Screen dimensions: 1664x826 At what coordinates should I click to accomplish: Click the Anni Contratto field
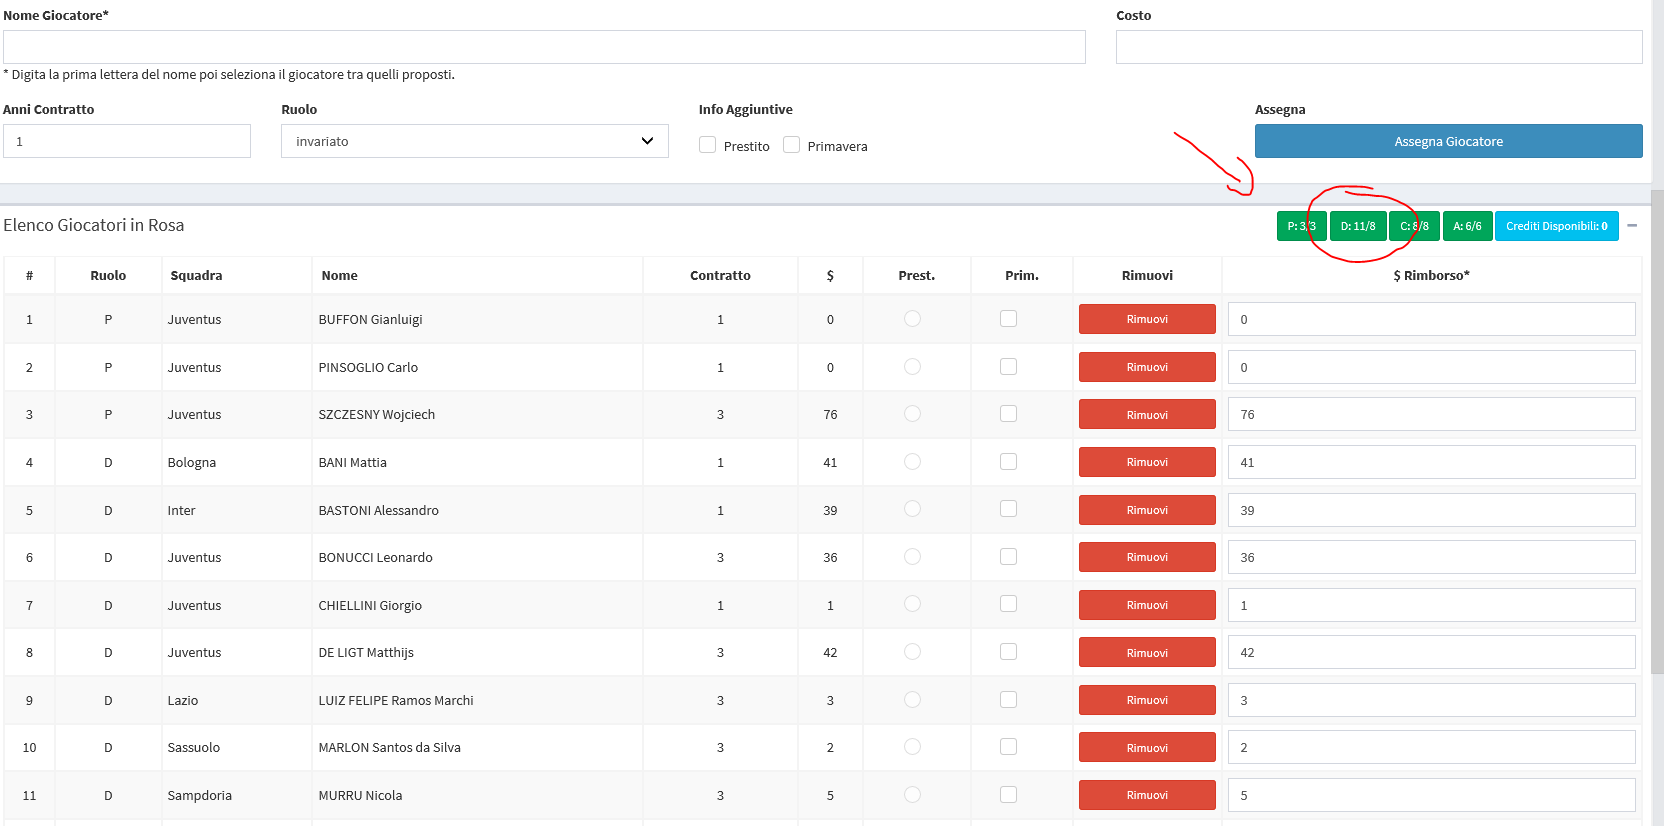click(127, 141)
